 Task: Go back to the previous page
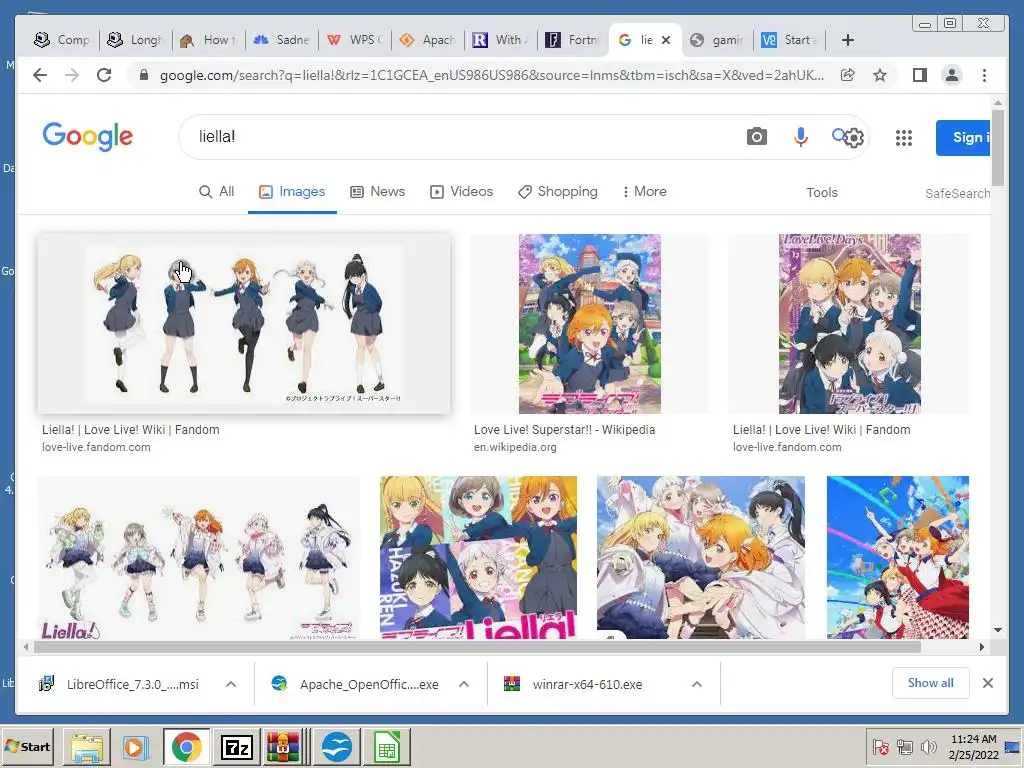pos(40,75)
